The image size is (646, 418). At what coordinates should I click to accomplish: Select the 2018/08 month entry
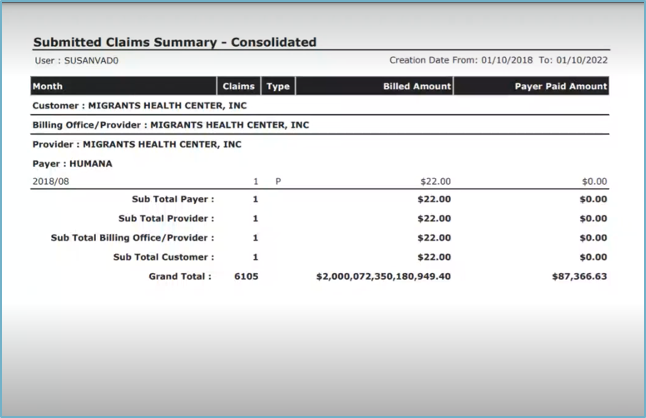coord(48,182)
